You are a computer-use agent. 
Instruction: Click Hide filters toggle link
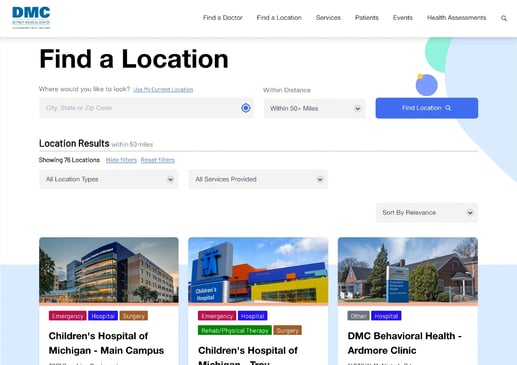click(x=121, y=160)
